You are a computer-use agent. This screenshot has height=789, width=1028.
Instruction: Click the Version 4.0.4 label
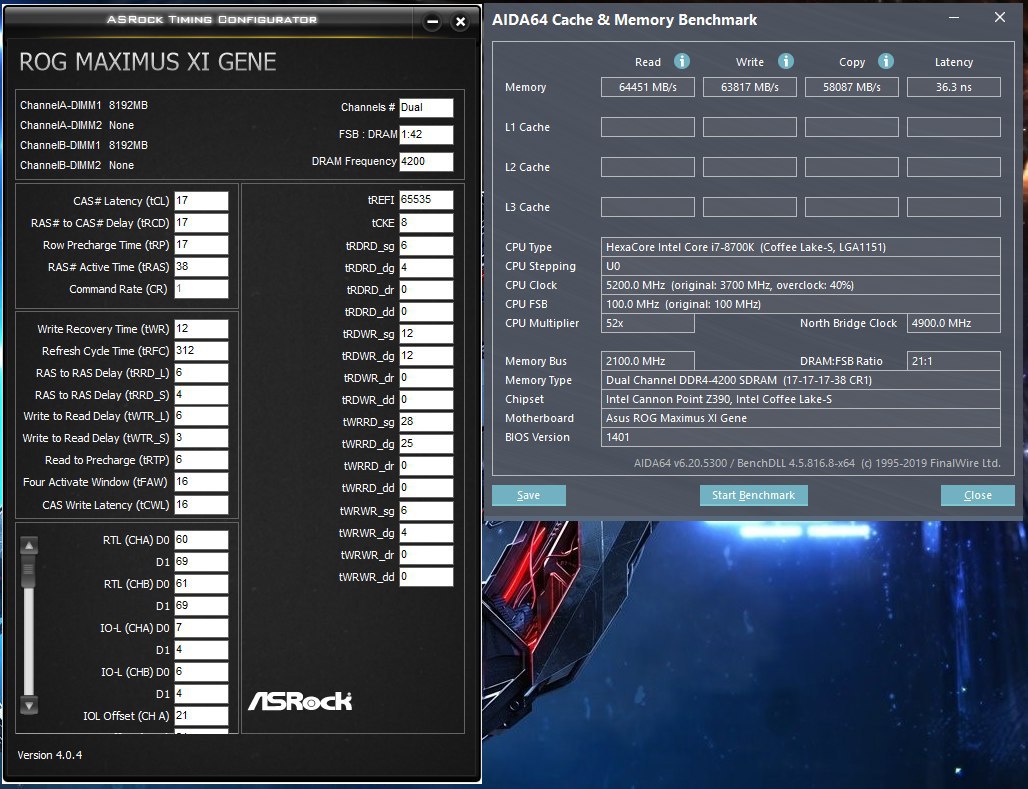(x=50, y=755)
